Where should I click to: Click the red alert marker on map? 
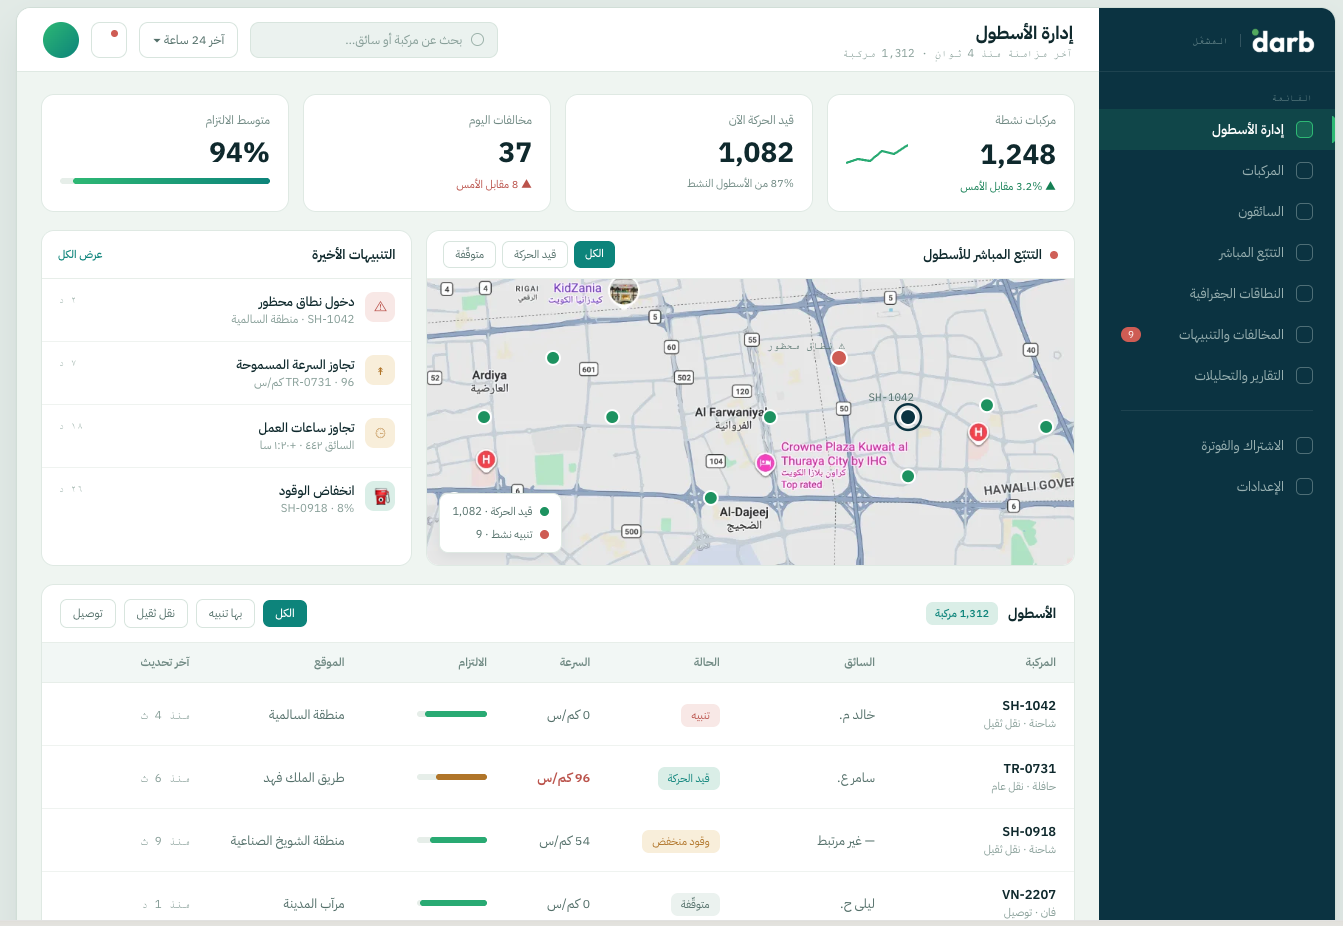(x=839, y=357)
